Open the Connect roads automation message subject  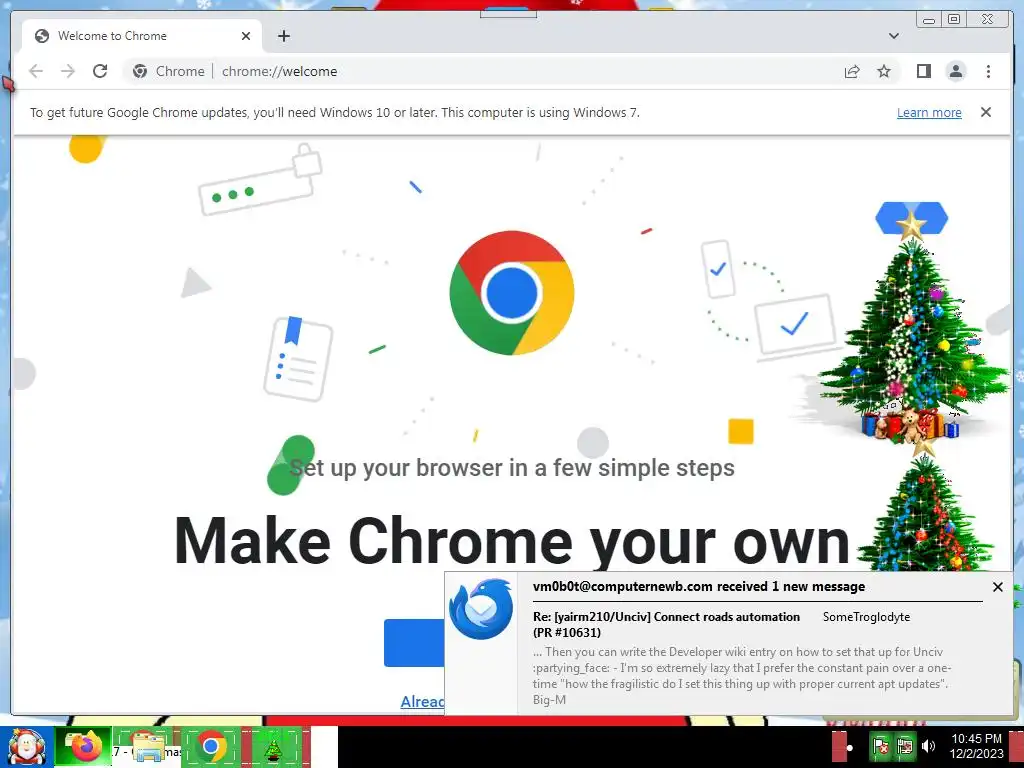[666, 624]
